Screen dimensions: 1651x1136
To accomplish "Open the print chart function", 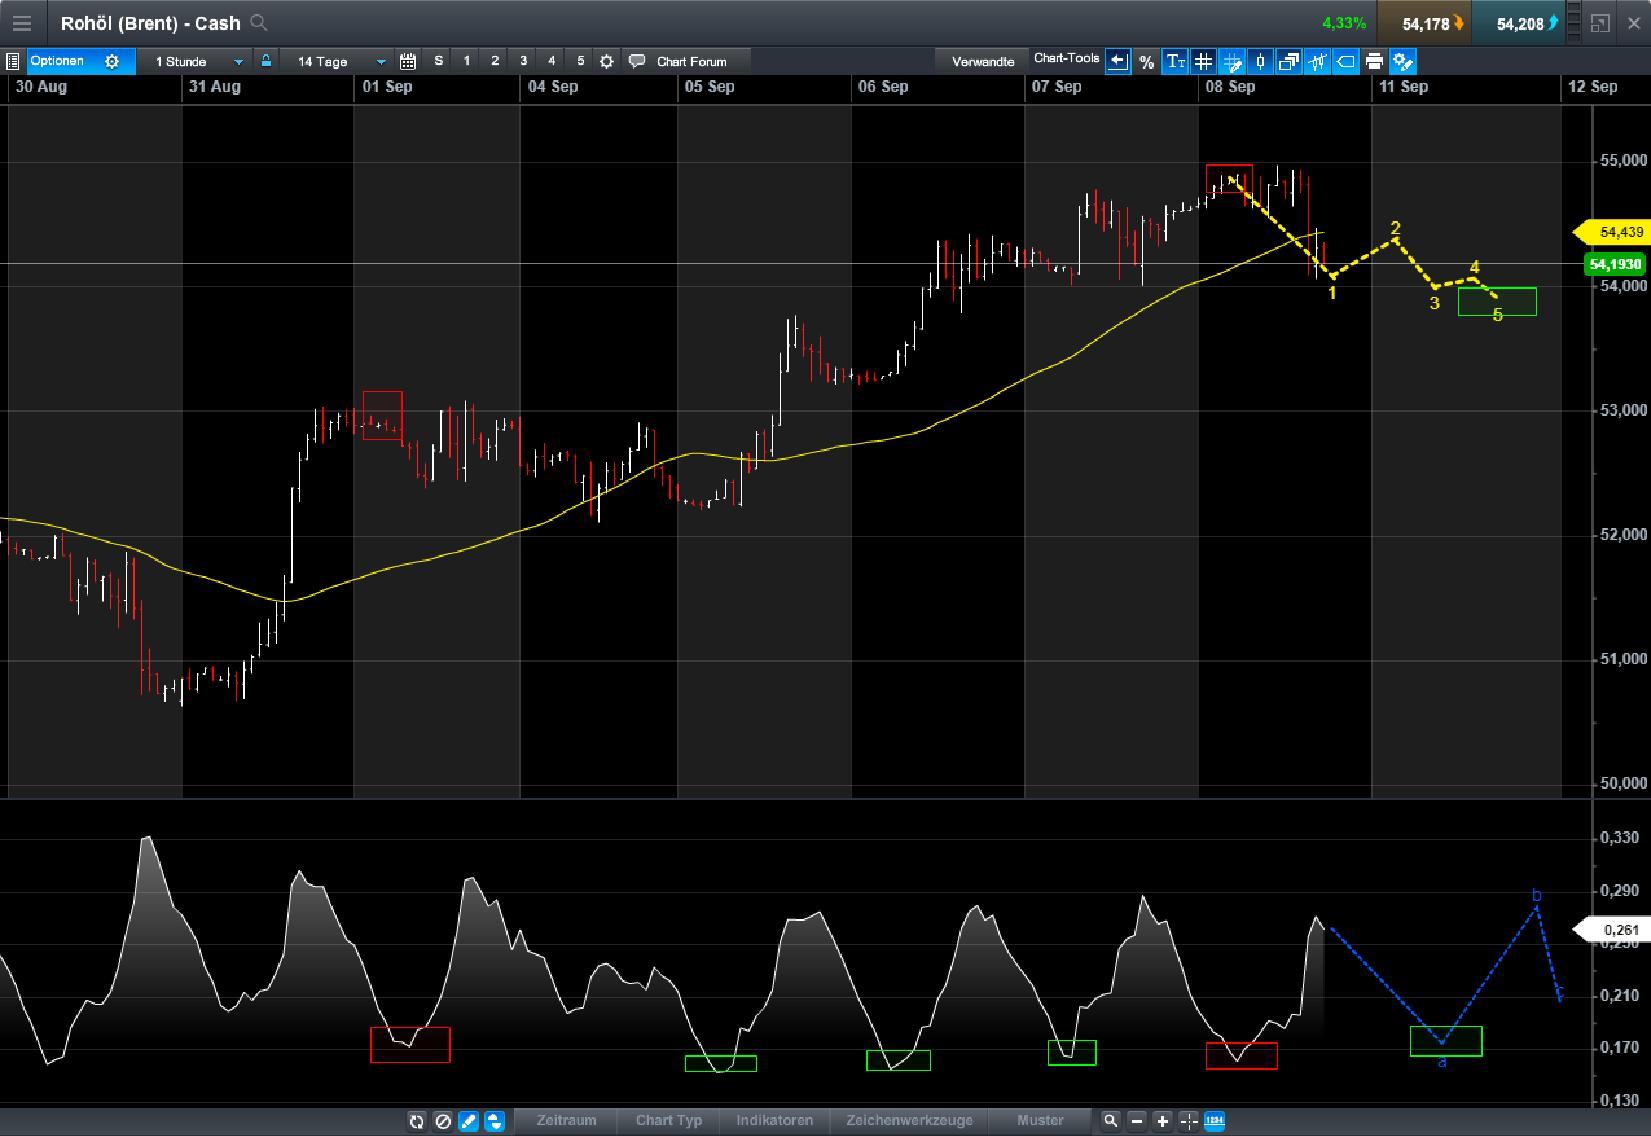I will 1374,61.
